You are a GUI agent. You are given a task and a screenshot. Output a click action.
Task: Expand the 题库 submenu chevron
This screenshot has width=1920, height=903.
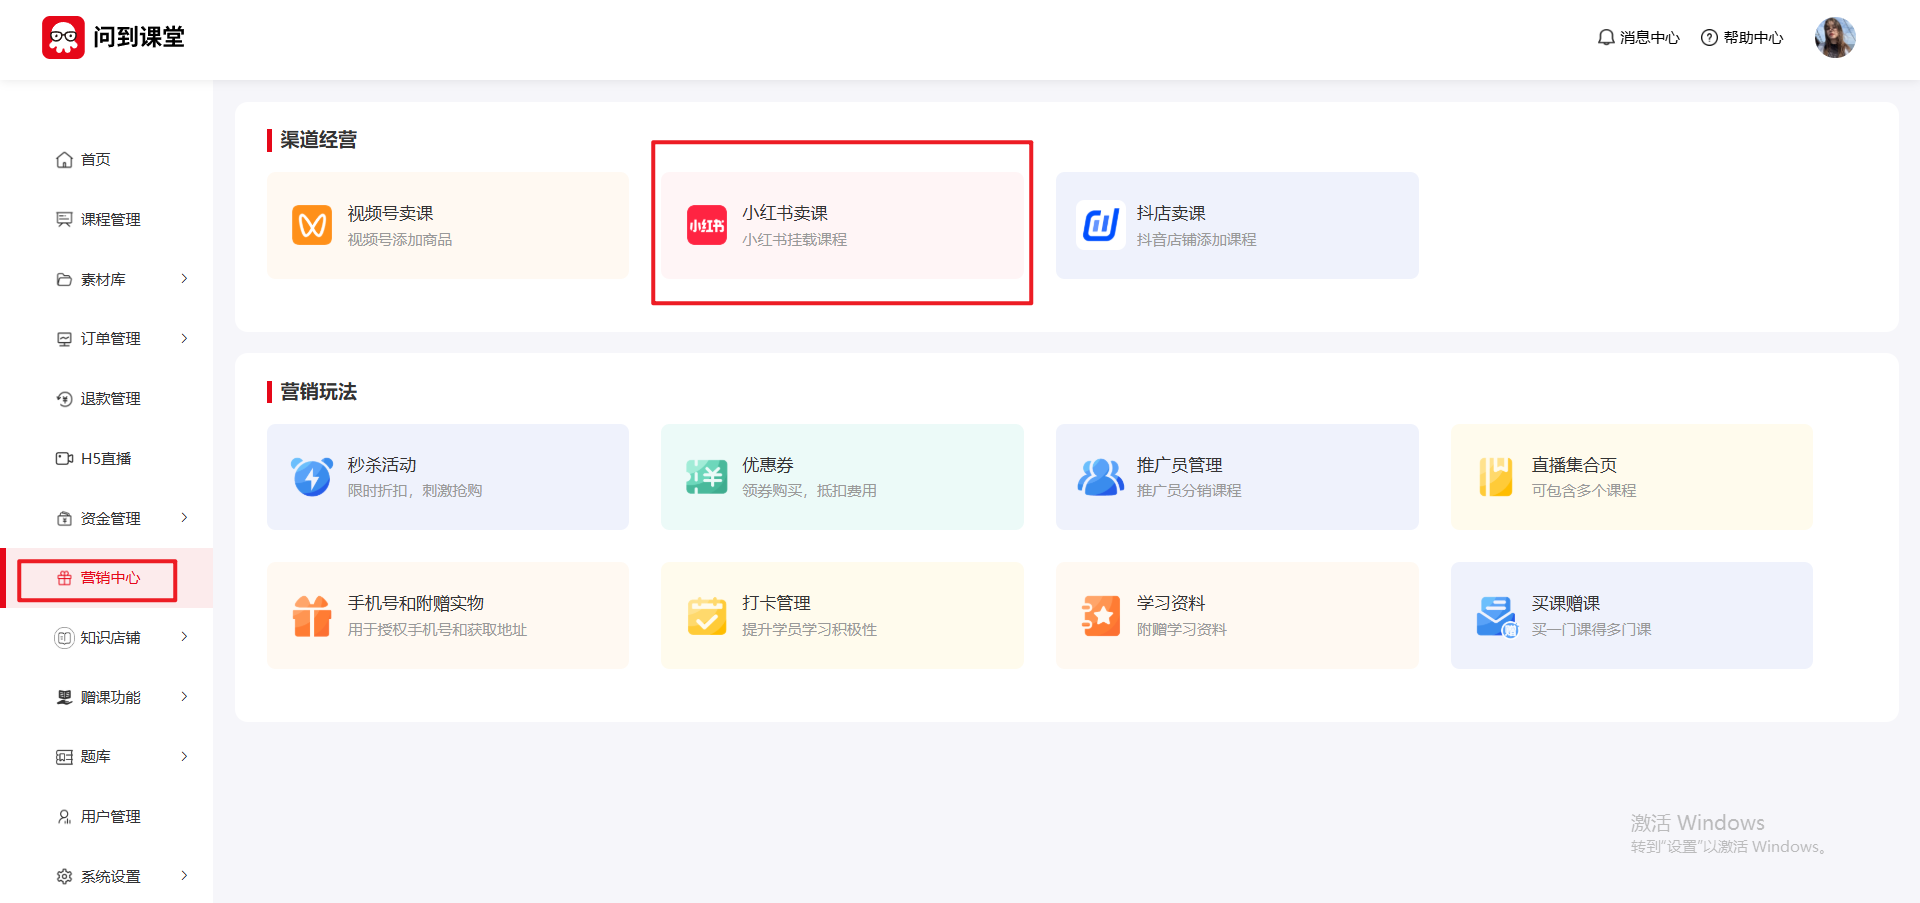(184, 756)
